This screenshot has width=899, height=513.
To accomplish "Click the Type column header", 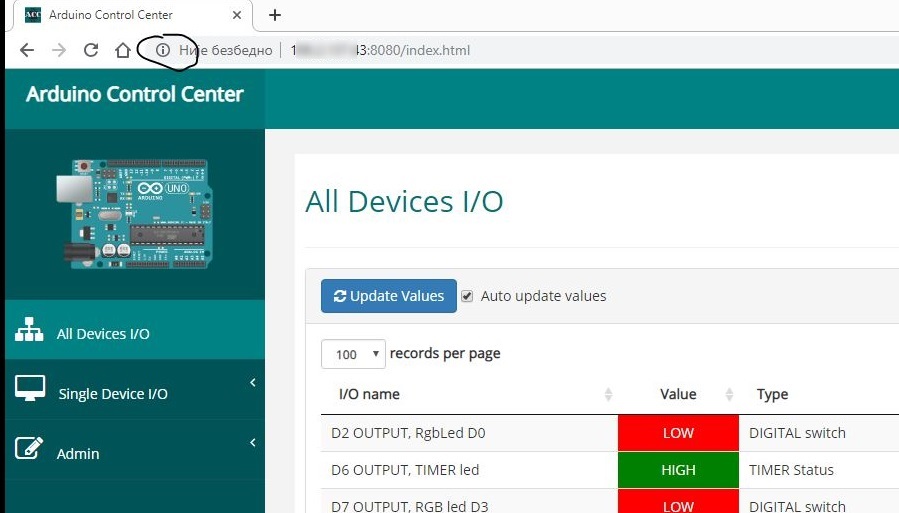I will [x=772, y=394].
